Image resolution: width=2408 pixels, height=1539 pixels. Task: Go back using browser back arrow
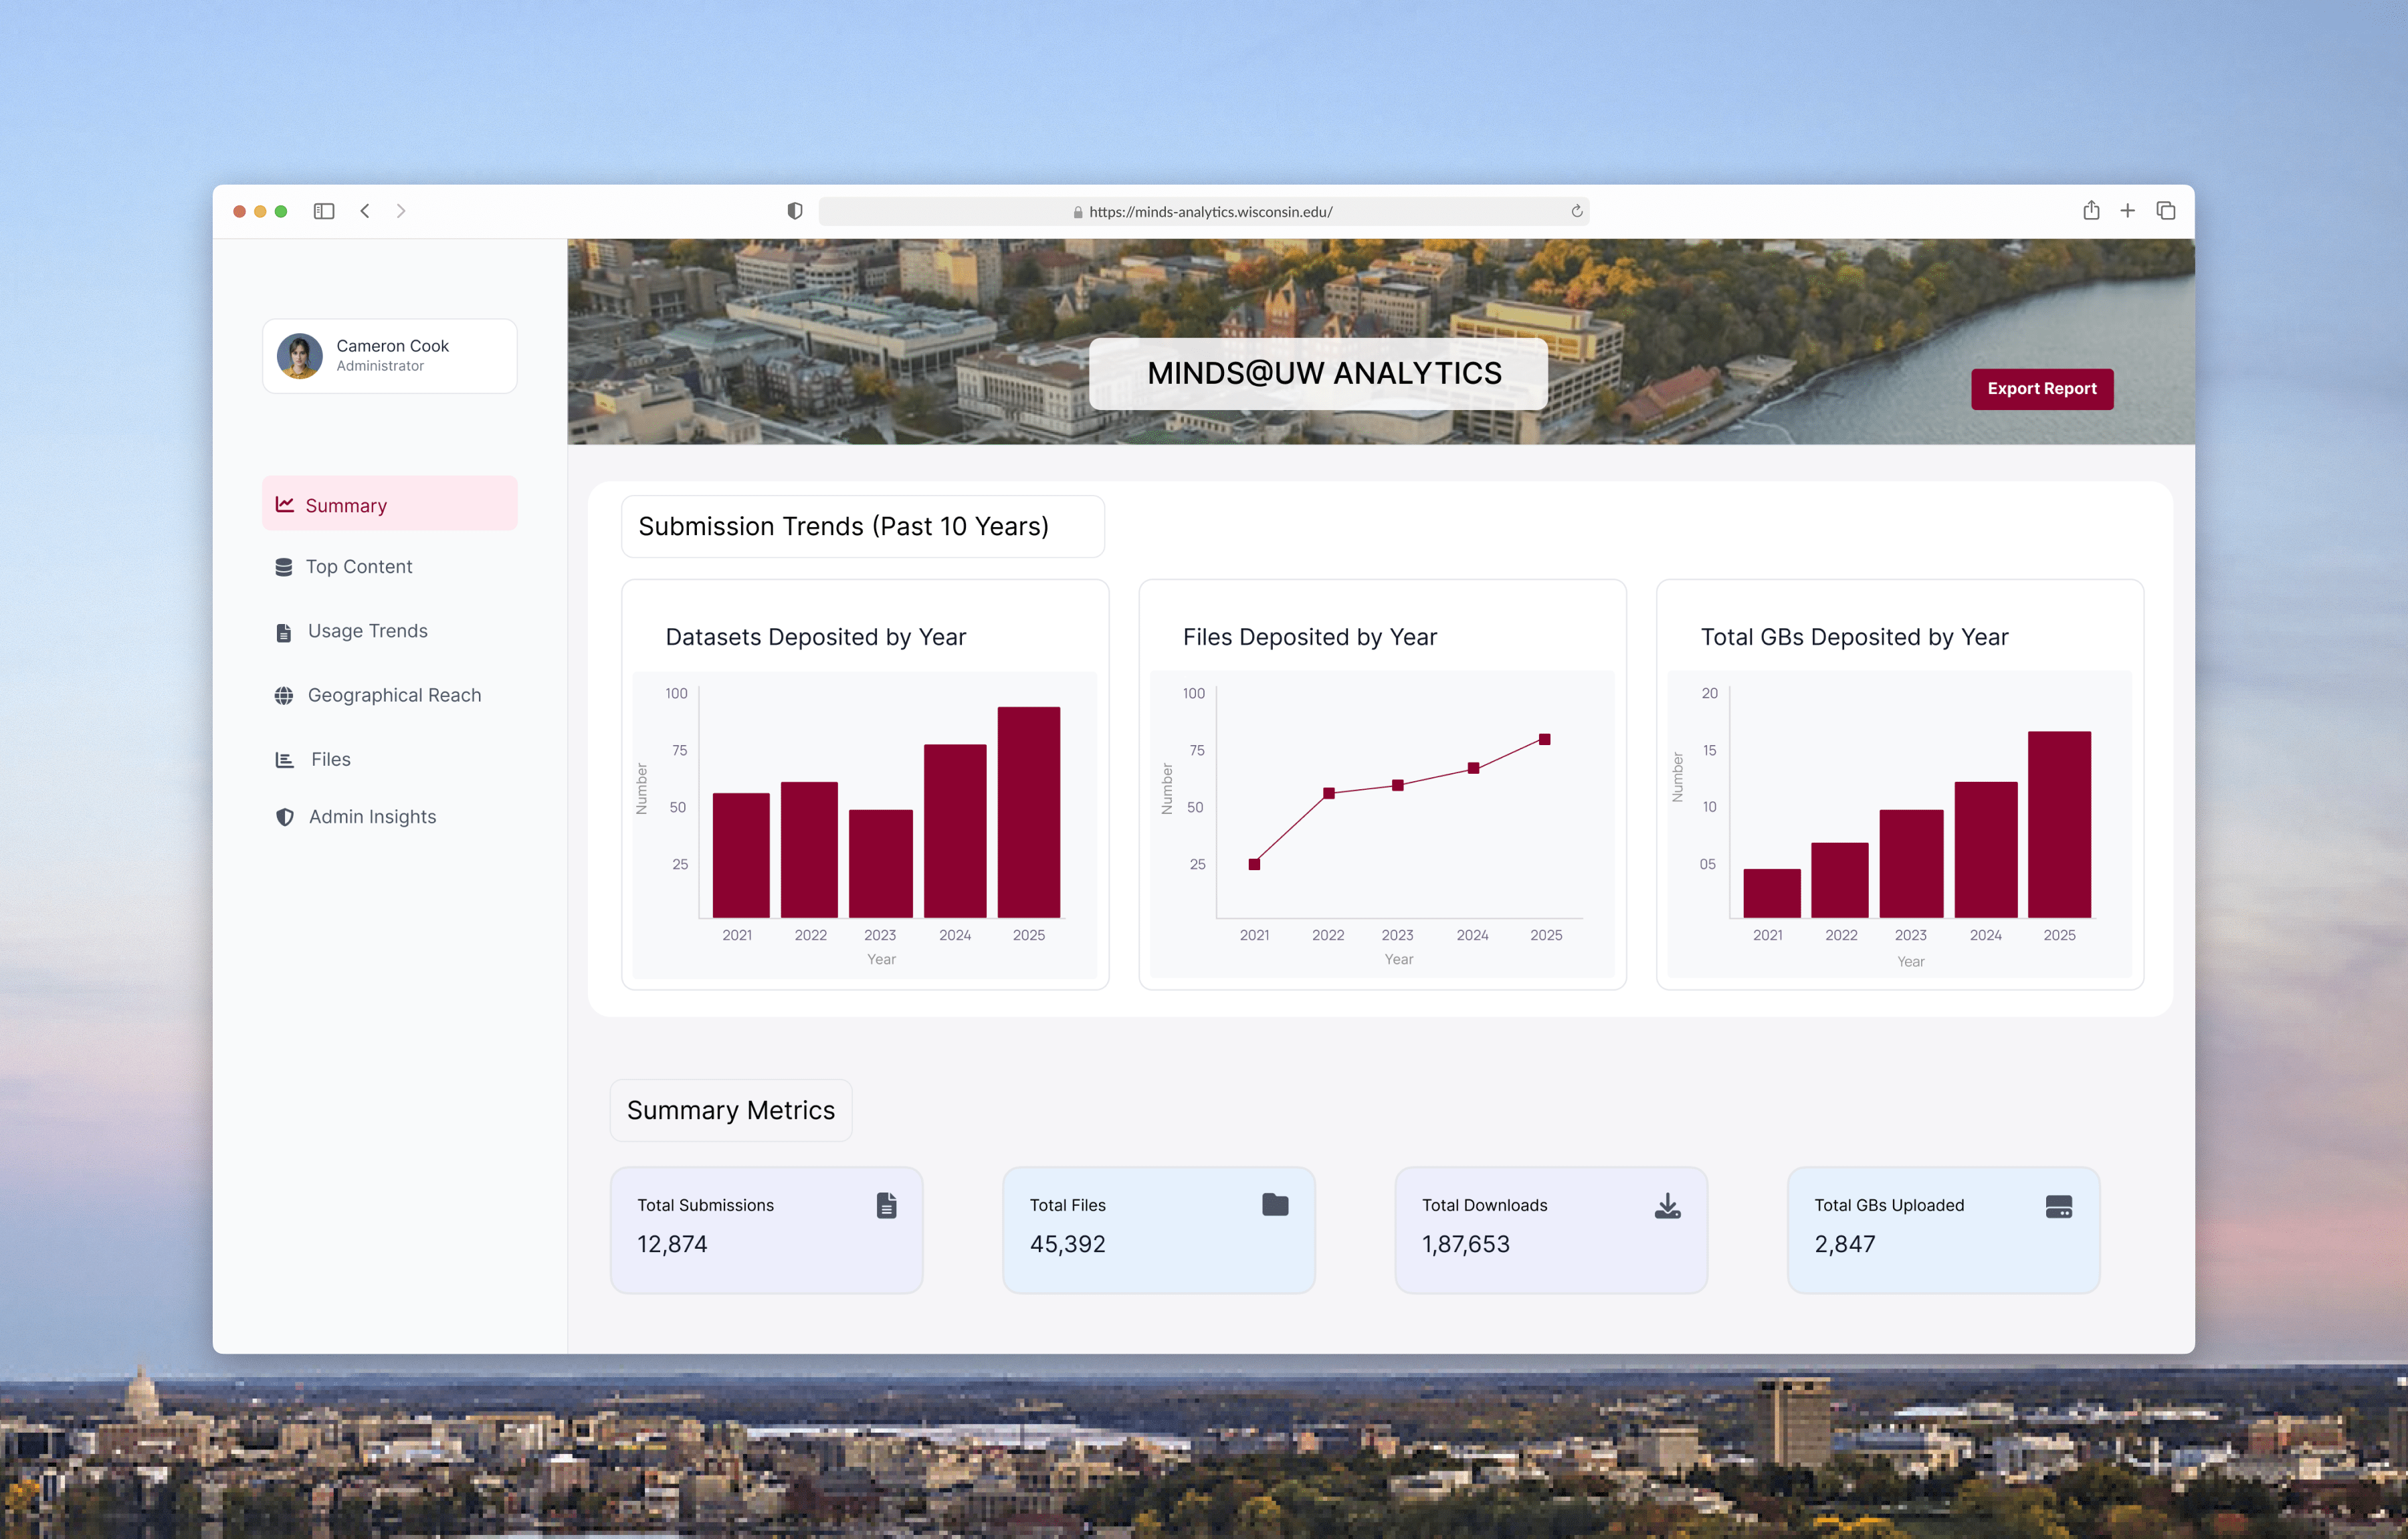click(365, 211)
